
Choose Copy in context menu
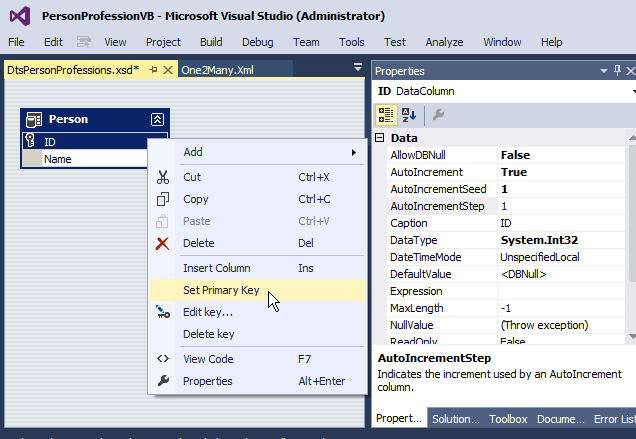point(258,199)
